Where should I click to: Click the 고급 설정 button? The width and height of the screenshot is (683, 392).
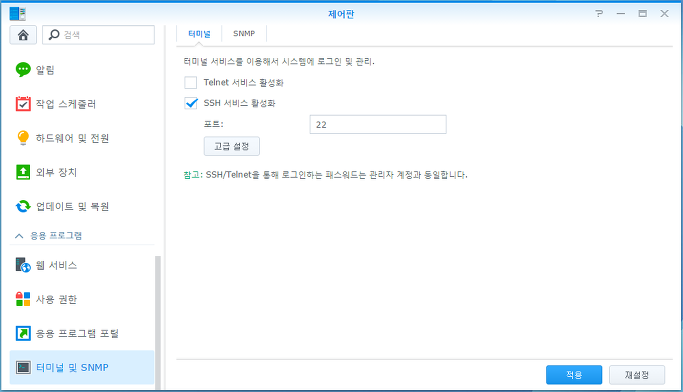pos(232,146)
